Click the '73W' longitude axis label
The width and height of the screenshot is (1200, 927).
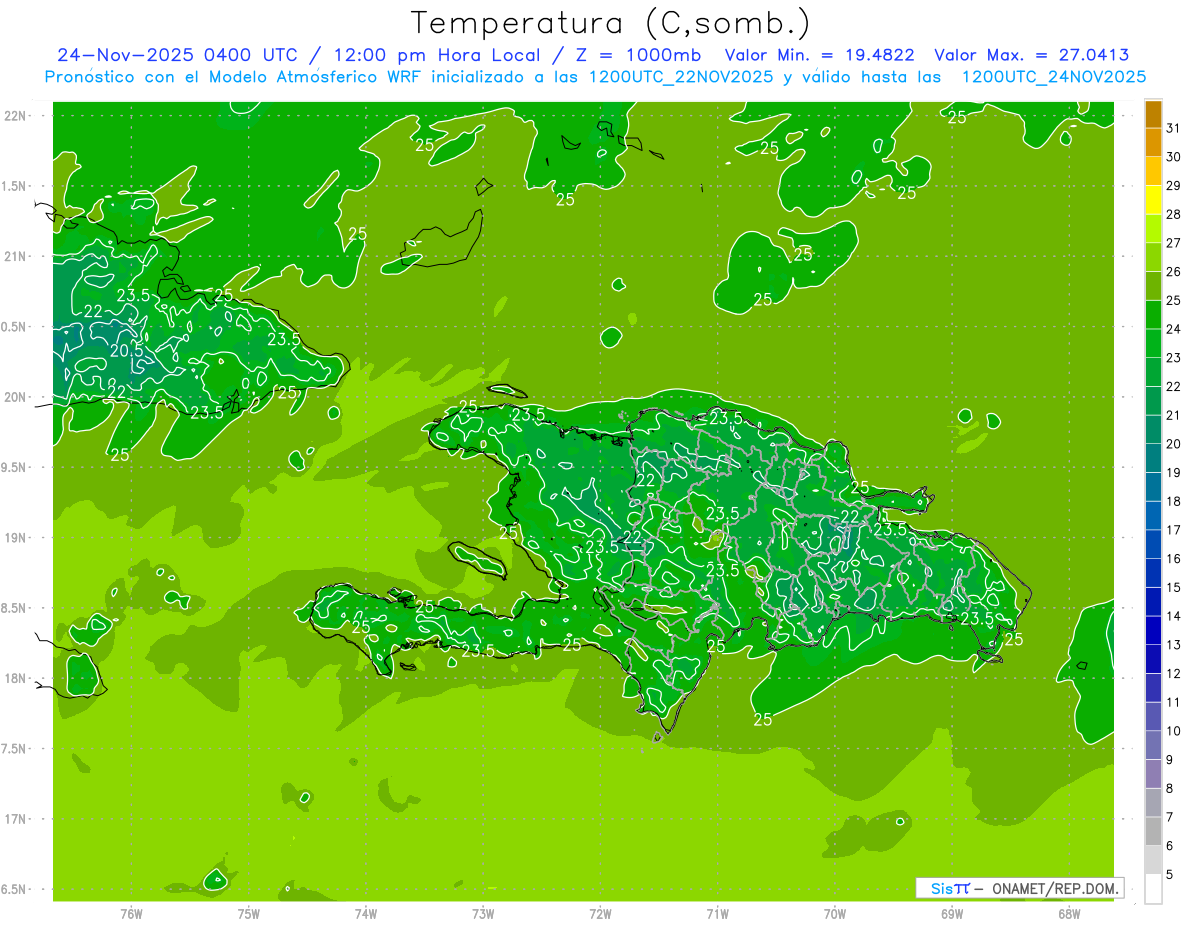483,914
